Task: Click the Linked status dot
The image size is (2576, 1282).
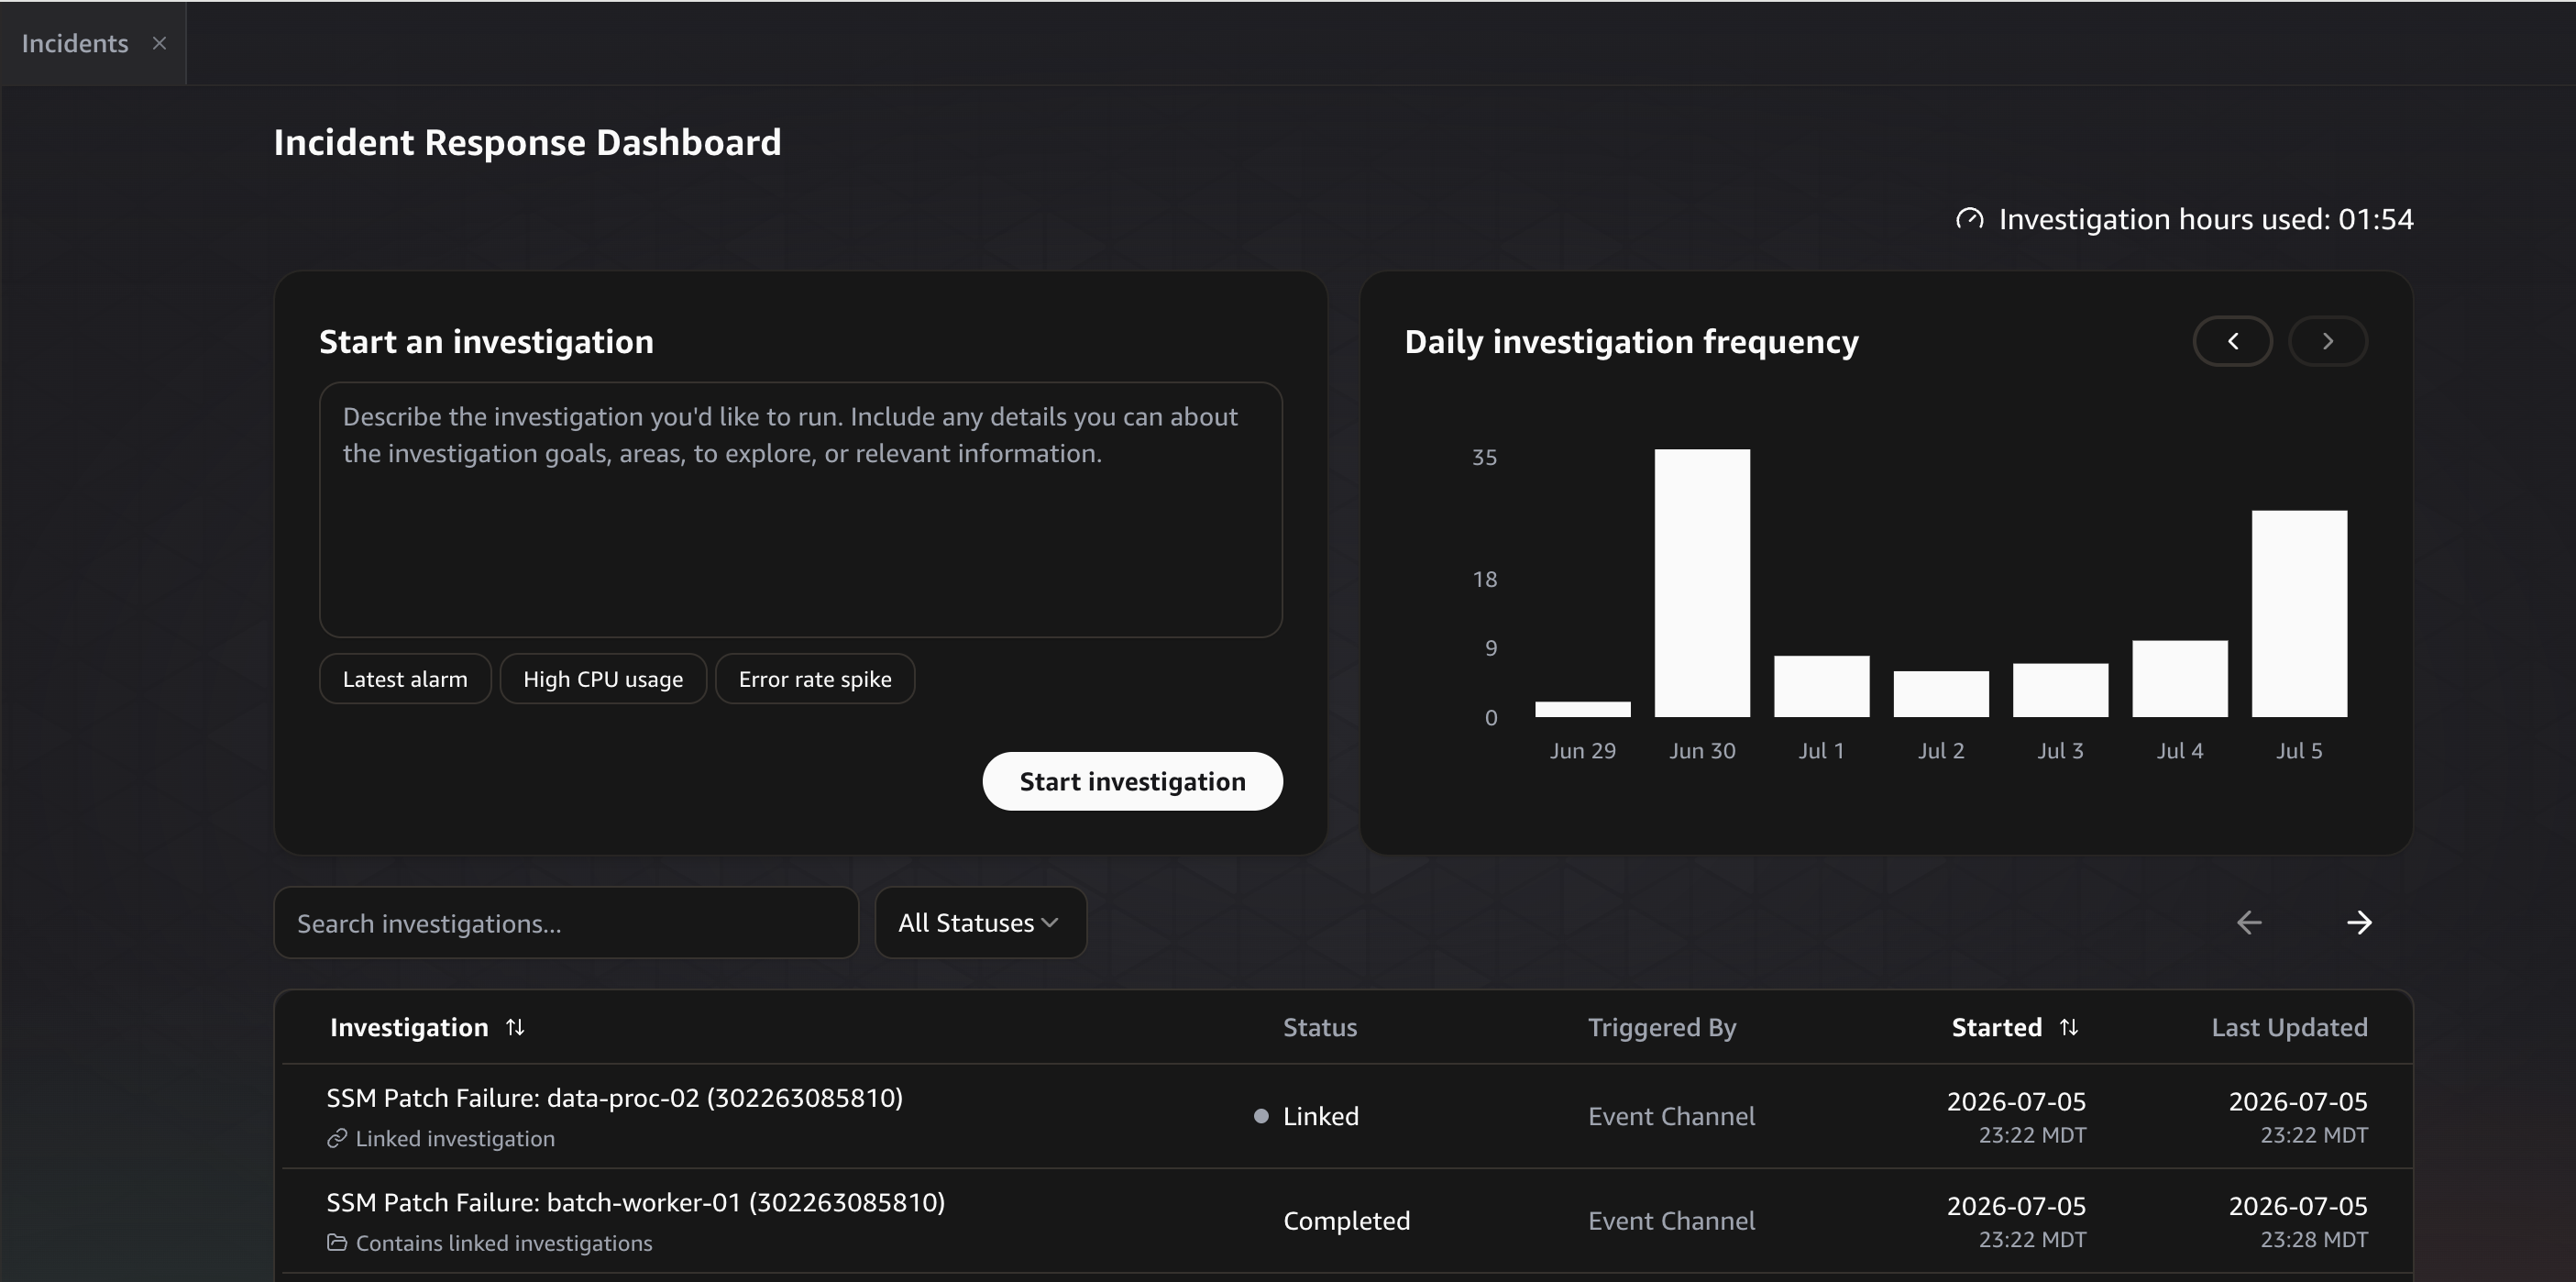Action: (1261, 1116)
